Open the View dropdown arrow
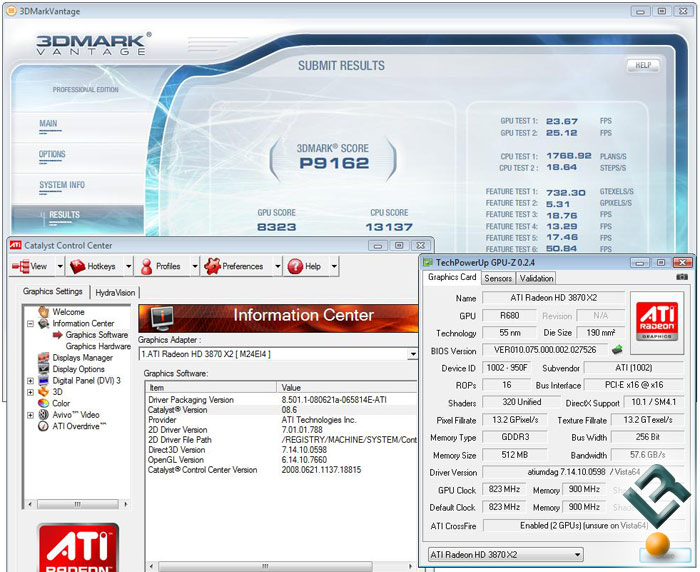 point(60,267)
